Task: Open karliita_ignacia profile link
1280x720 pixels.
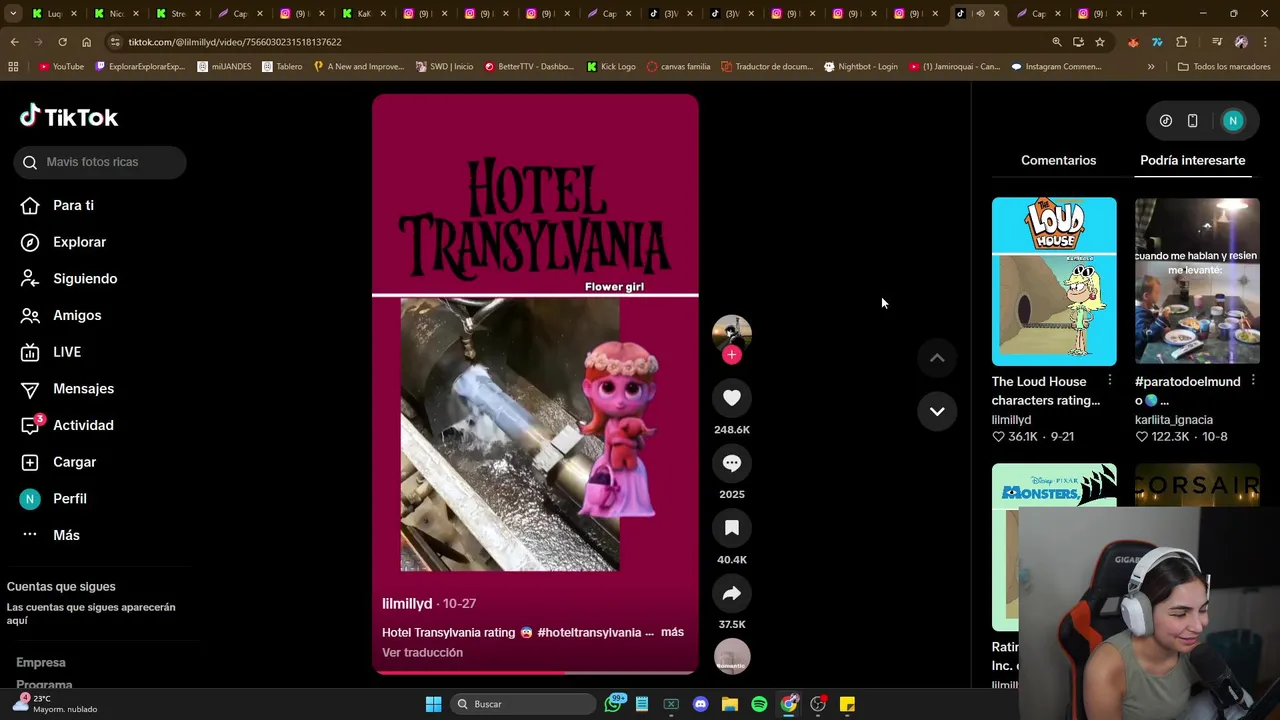Action: (1174, 420)
